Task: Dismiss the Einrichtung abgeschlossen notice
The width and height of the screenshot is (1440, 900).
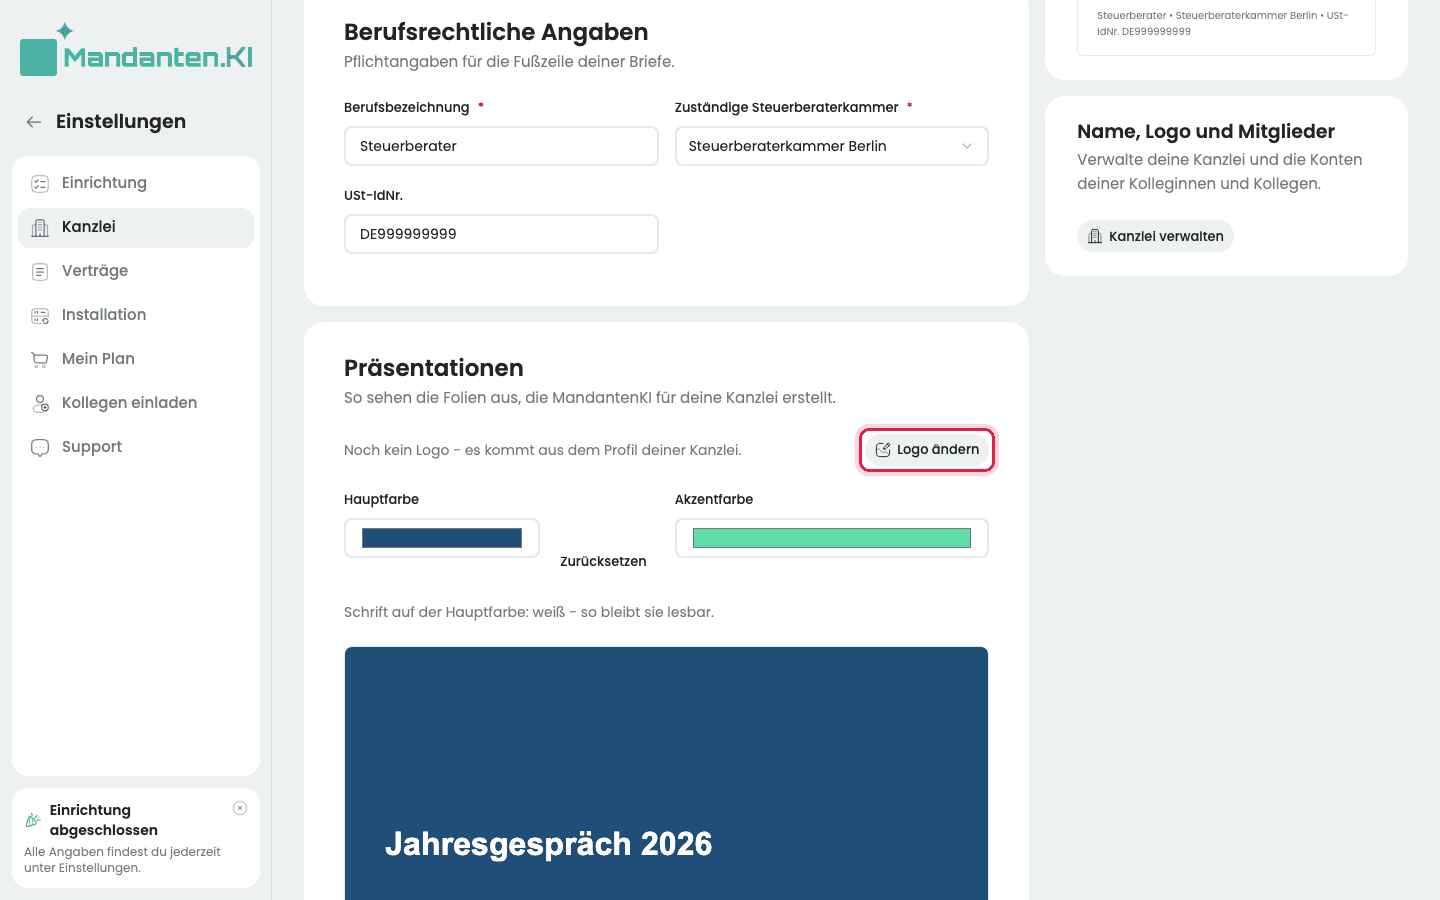Action: coord(240,808)
